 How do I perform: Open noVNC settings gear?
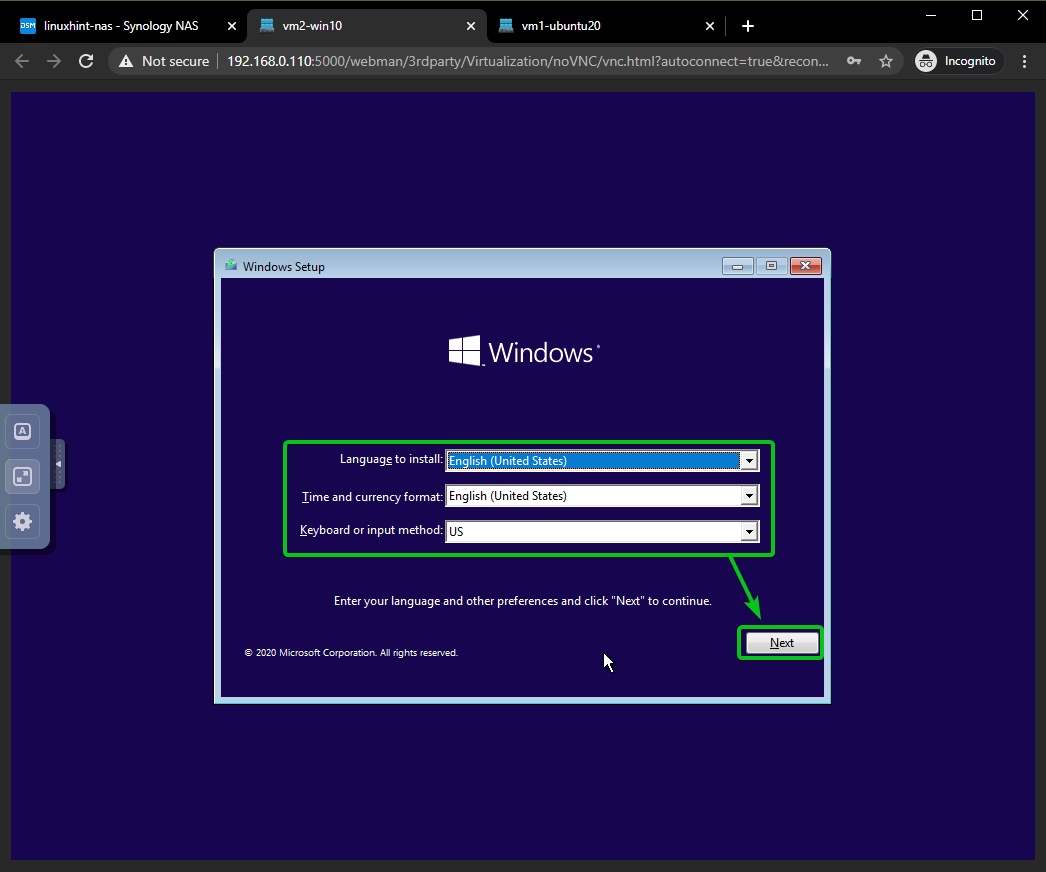(23, 521)
